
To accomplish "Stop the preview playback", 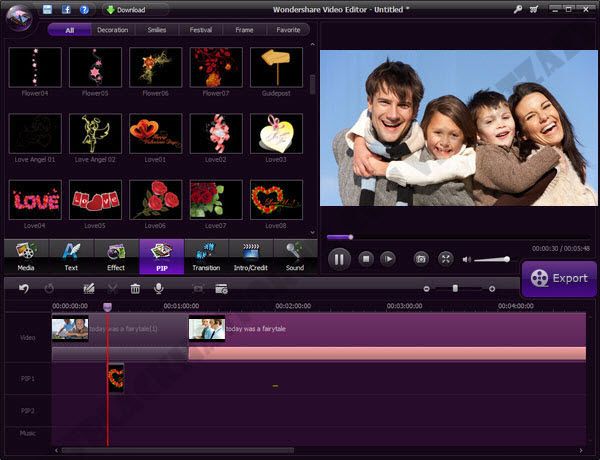I will [366, 259].
